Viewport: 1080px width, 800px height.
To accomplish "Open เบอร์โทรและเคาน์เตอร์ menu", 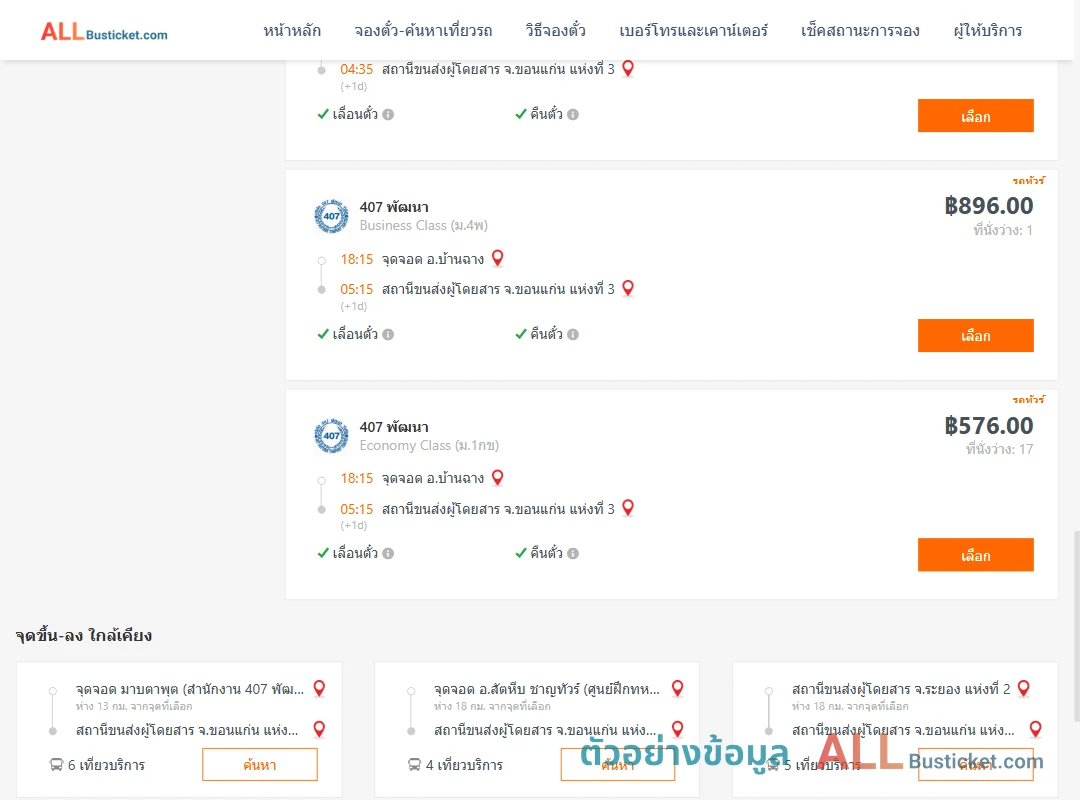I will [693, 31].
